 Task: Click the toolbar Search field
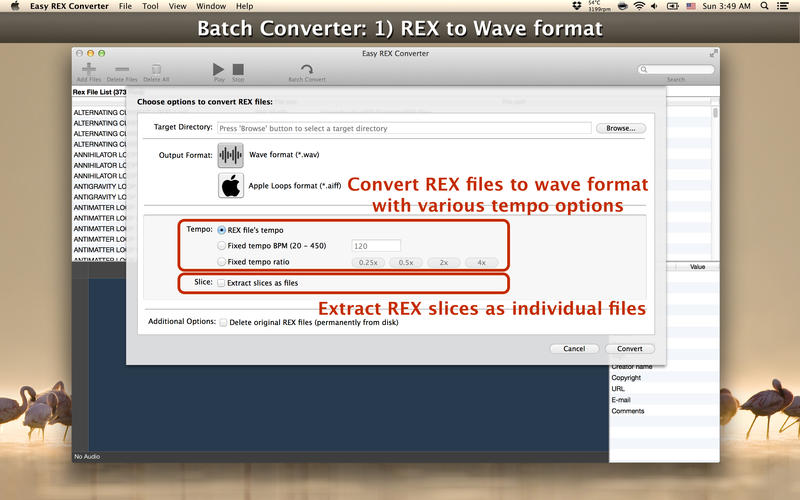676,69
